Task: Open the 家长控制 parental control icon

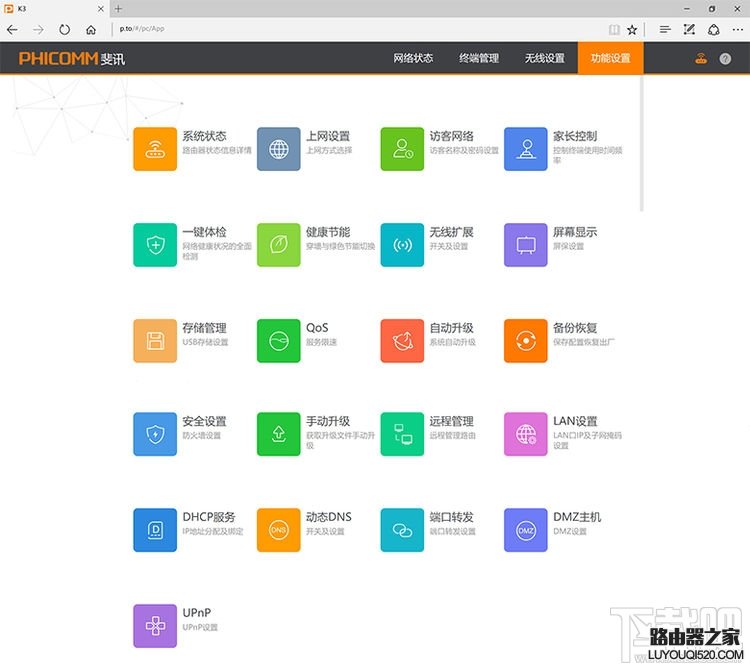Action: pyautogui.click(x=526, y=149)
